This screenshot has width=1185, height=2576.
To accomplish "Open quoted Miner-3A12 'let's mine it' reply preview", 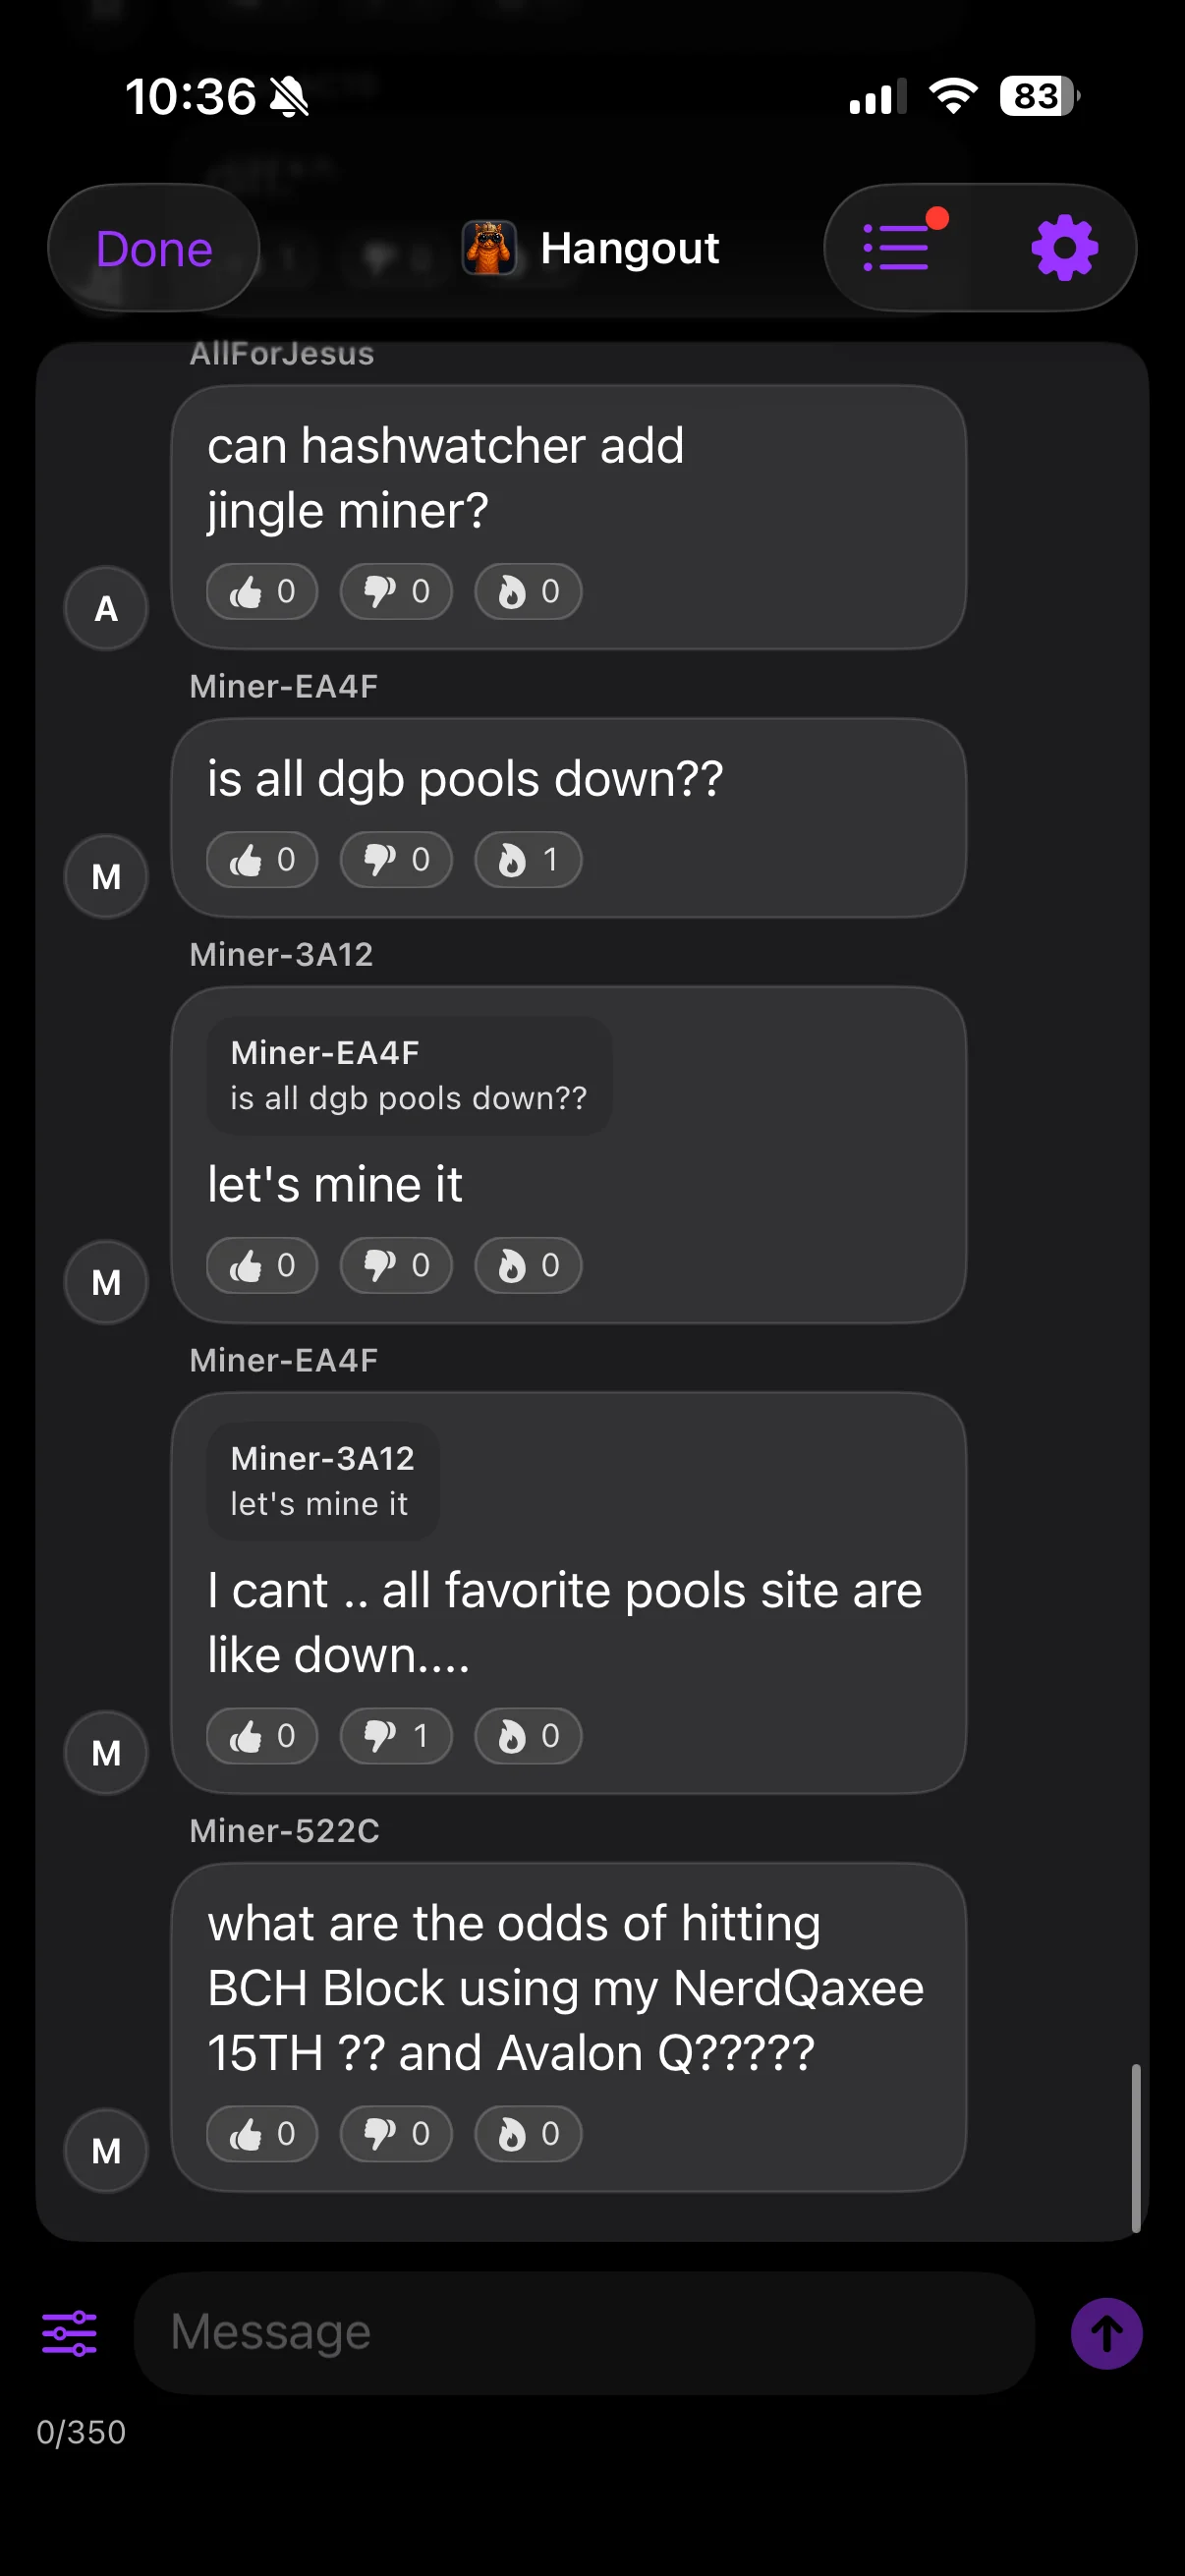I will [322, 1481].
